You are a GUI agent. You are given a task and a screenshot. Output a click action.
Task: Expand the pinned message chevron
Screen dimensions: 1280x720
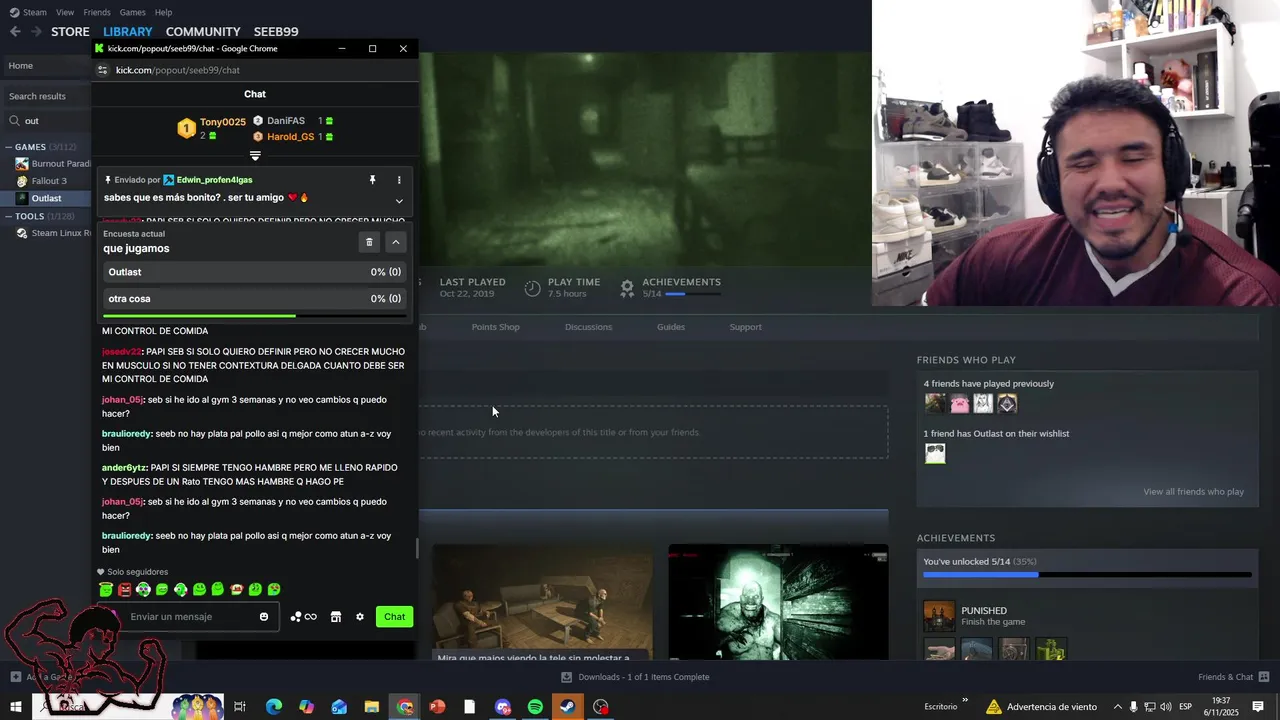coord(399,201)
